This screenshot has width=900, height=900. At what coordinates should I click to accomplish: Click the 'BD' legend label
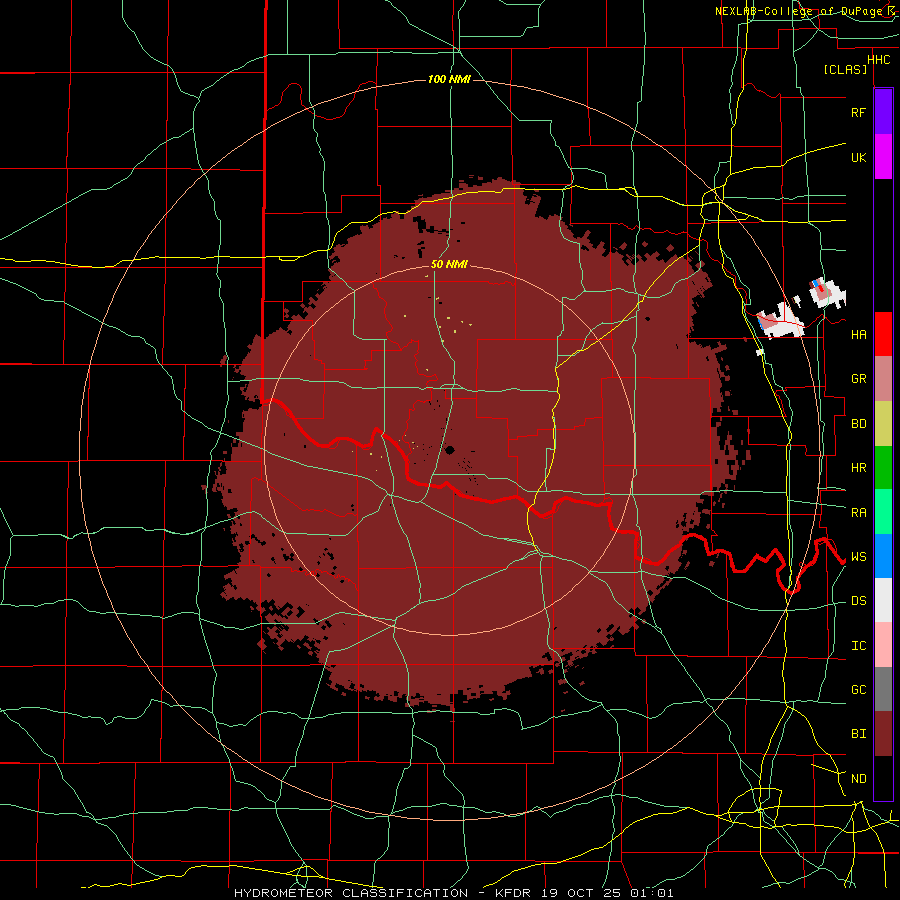(x=858, y=424)
